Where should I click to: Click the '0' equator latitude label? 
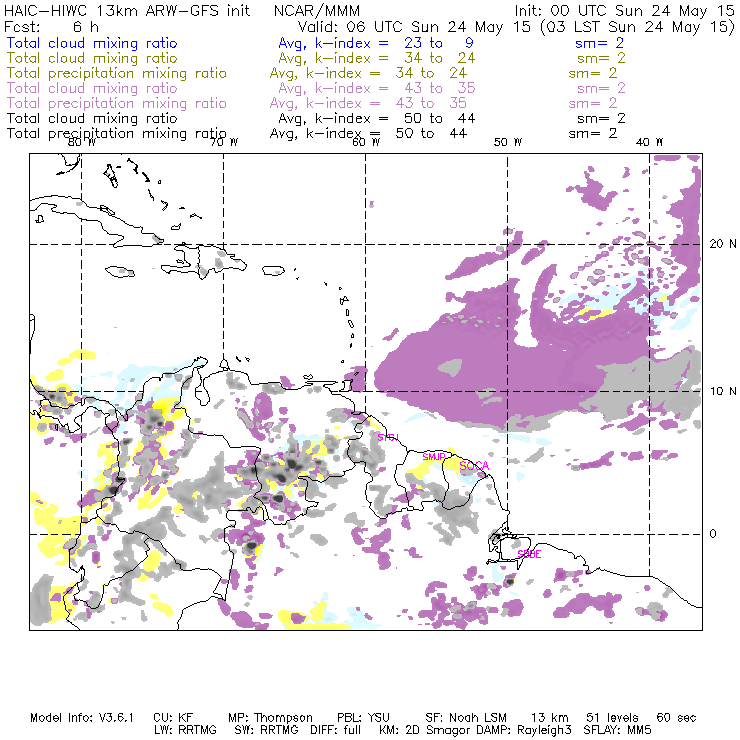click(713, 534)
